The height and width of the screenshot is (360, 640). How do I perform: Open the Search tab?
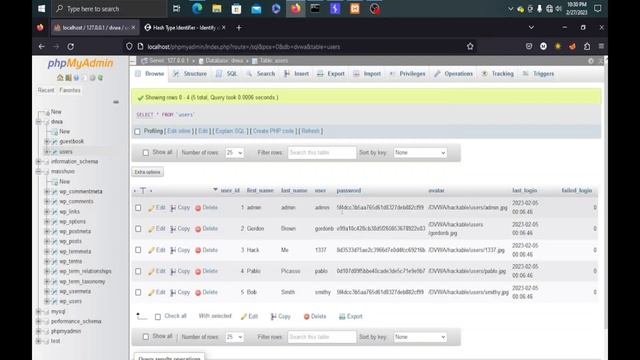pyautogui.click(x=260, y=74)
